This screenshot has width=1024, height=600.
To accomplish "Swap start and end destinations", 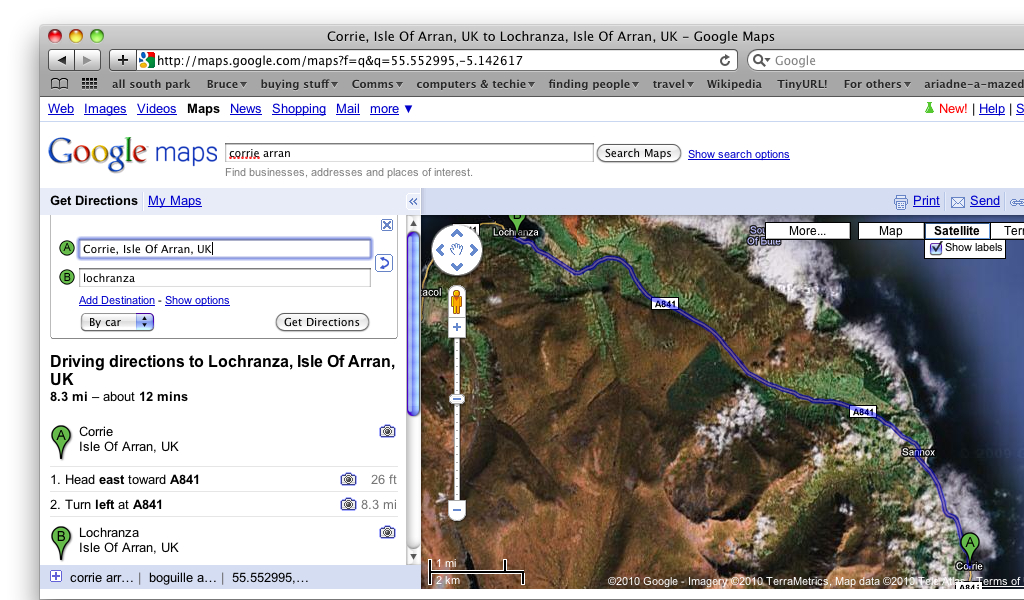I will [384, 264].
